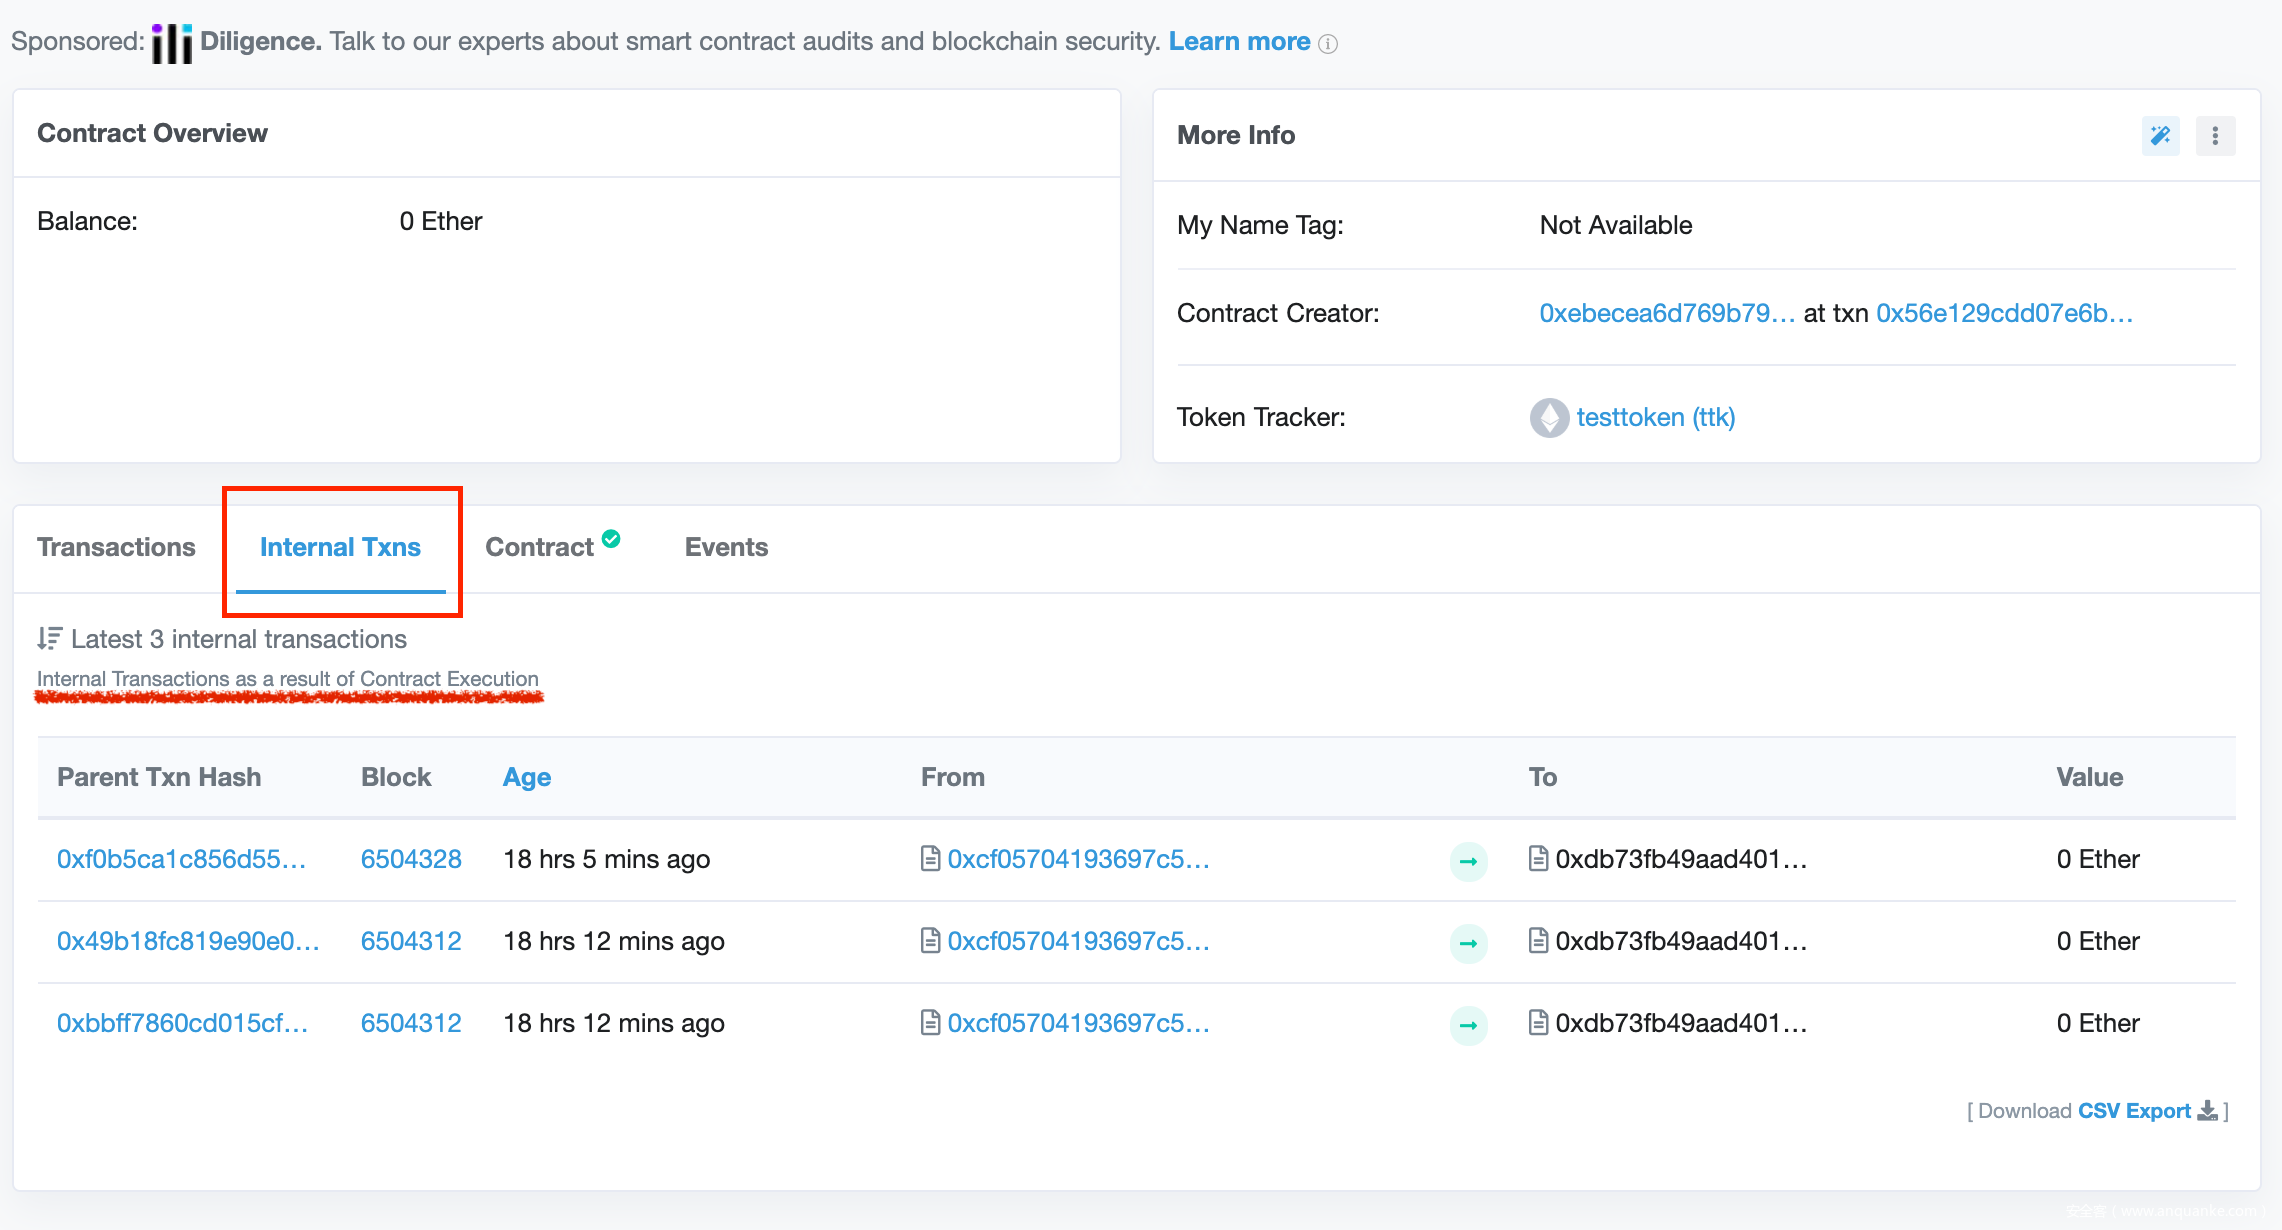
Task: Open parent txn hash 0xf0b5ca1c856d55…
Action: (181, 859)
